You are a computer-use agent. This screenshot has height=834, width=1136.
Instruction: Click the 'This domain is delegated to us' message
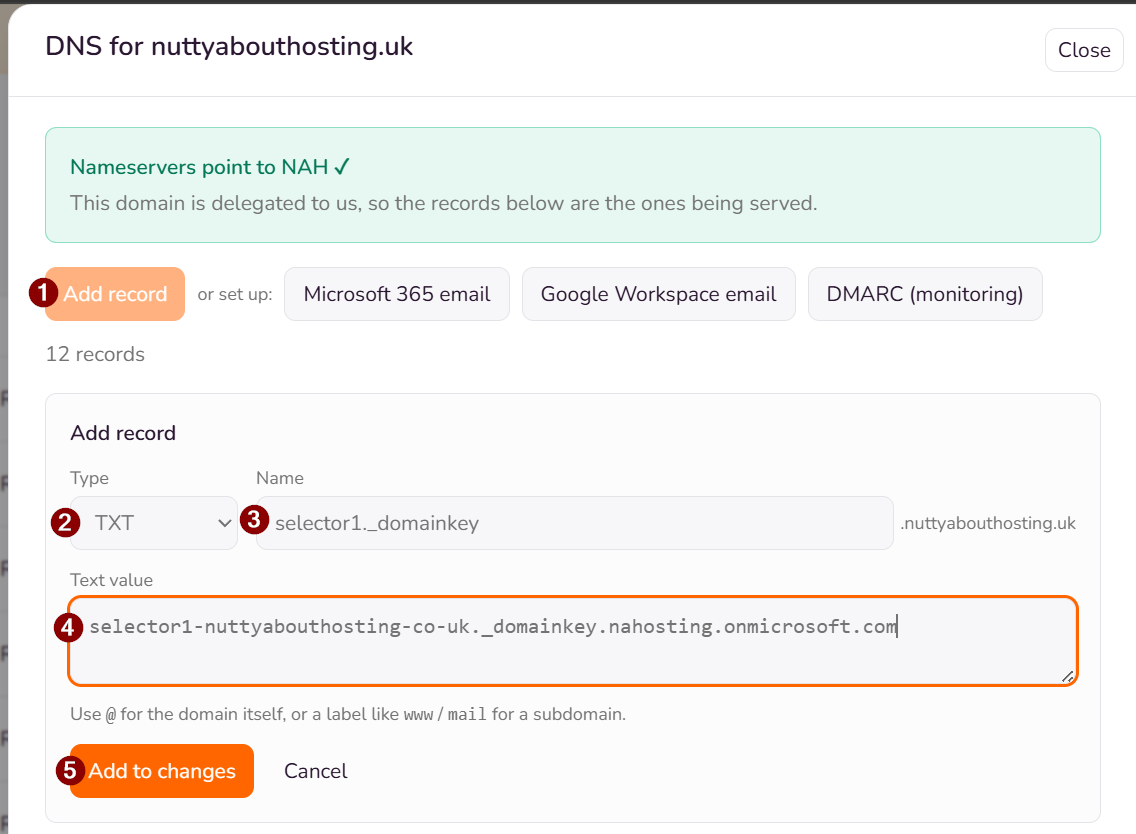coord(443,204)
